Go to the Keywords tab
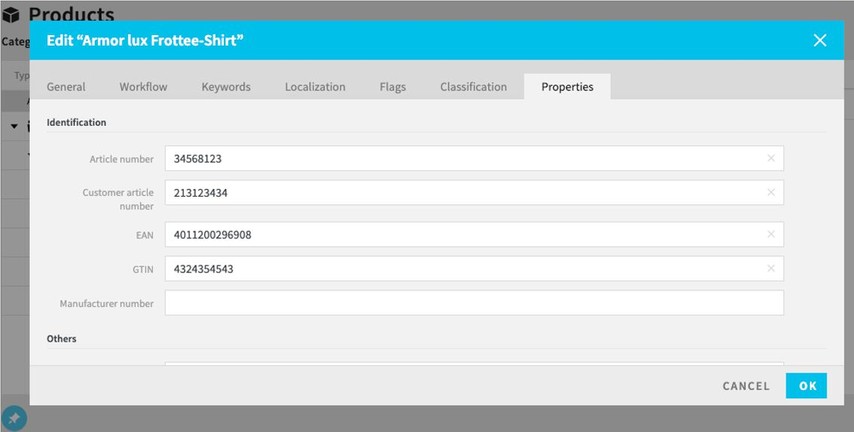 click(226, 87)
